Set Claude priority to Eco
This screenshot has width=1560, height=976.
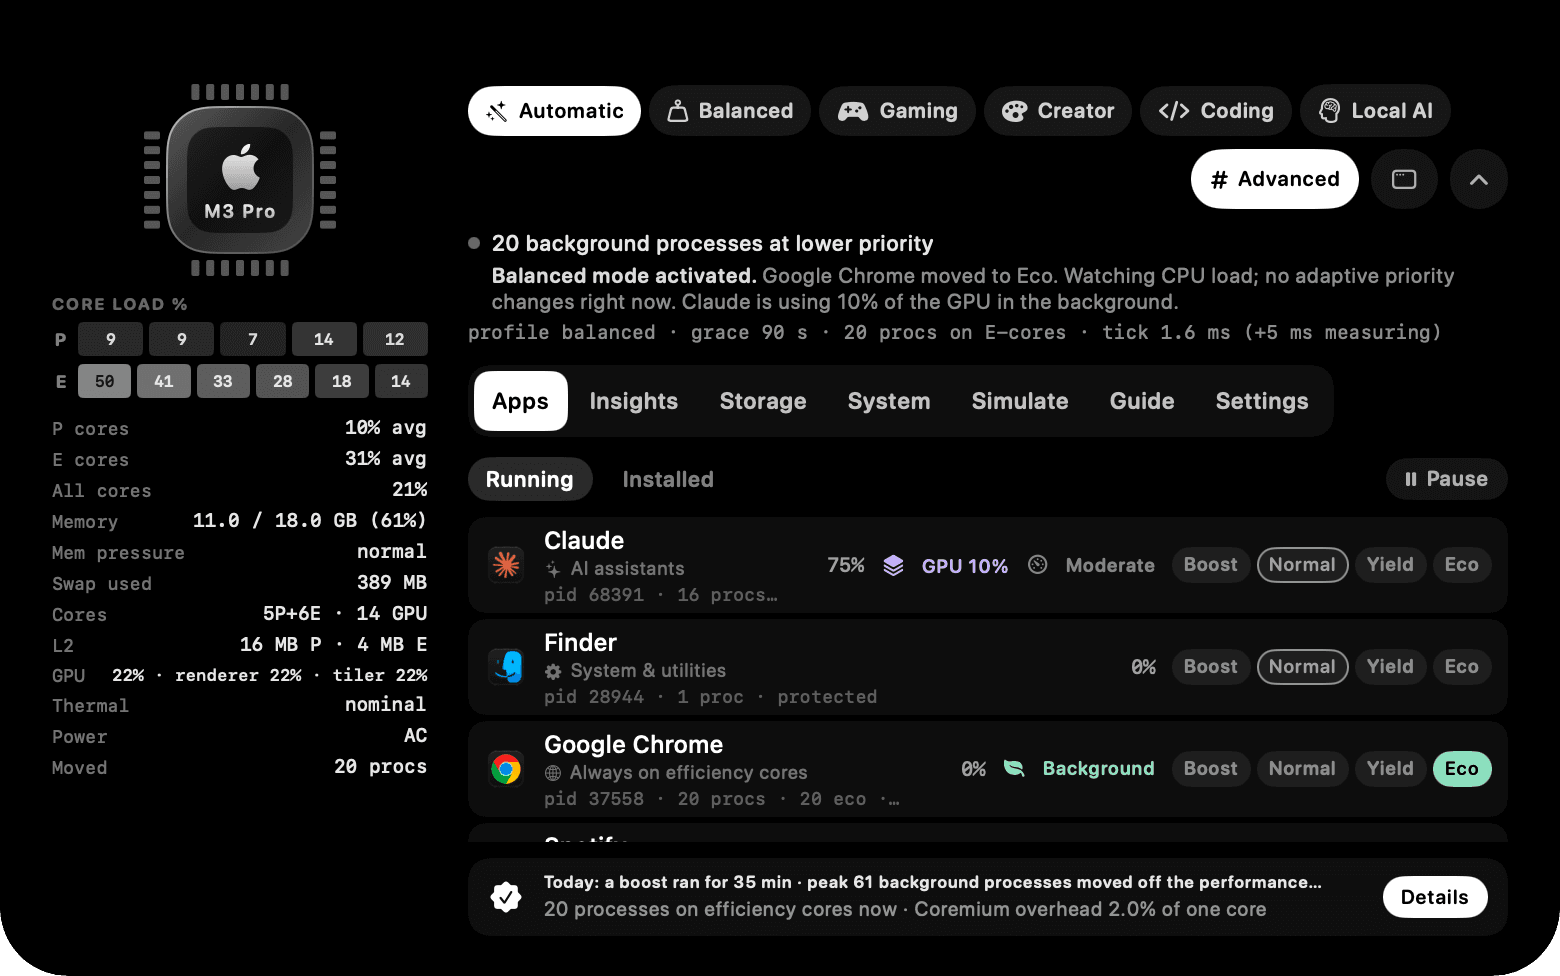point(1462,565)
